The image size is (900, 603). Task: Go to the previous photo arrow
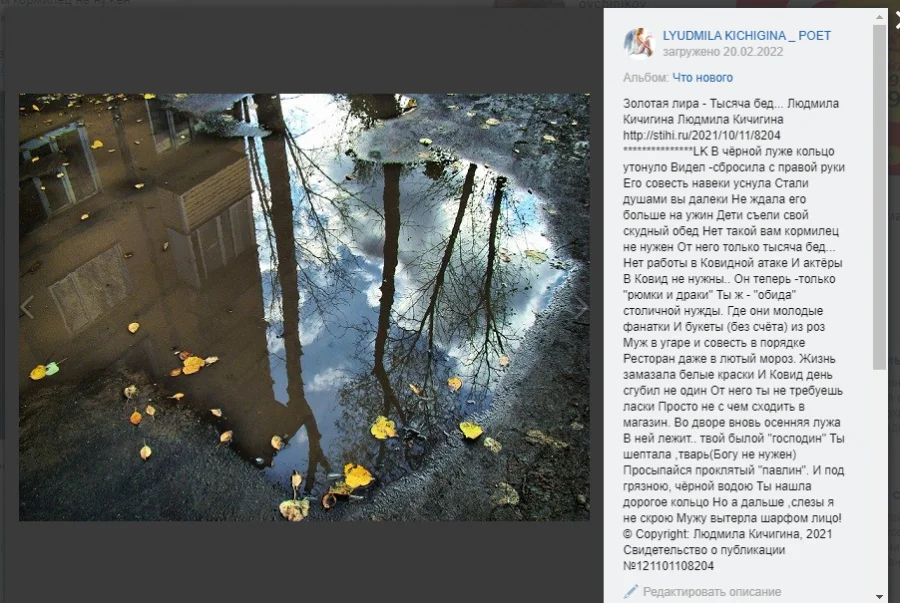coord(27,307)
